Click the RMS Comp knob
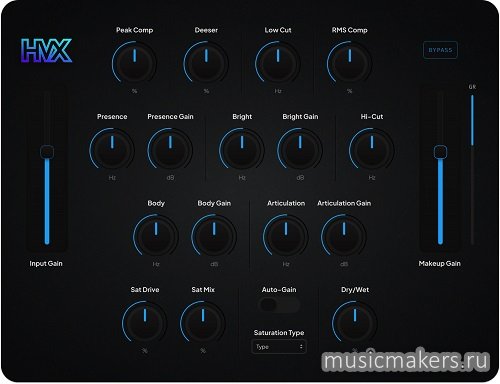This screenshot has width=500, height=384. point(350,63)
